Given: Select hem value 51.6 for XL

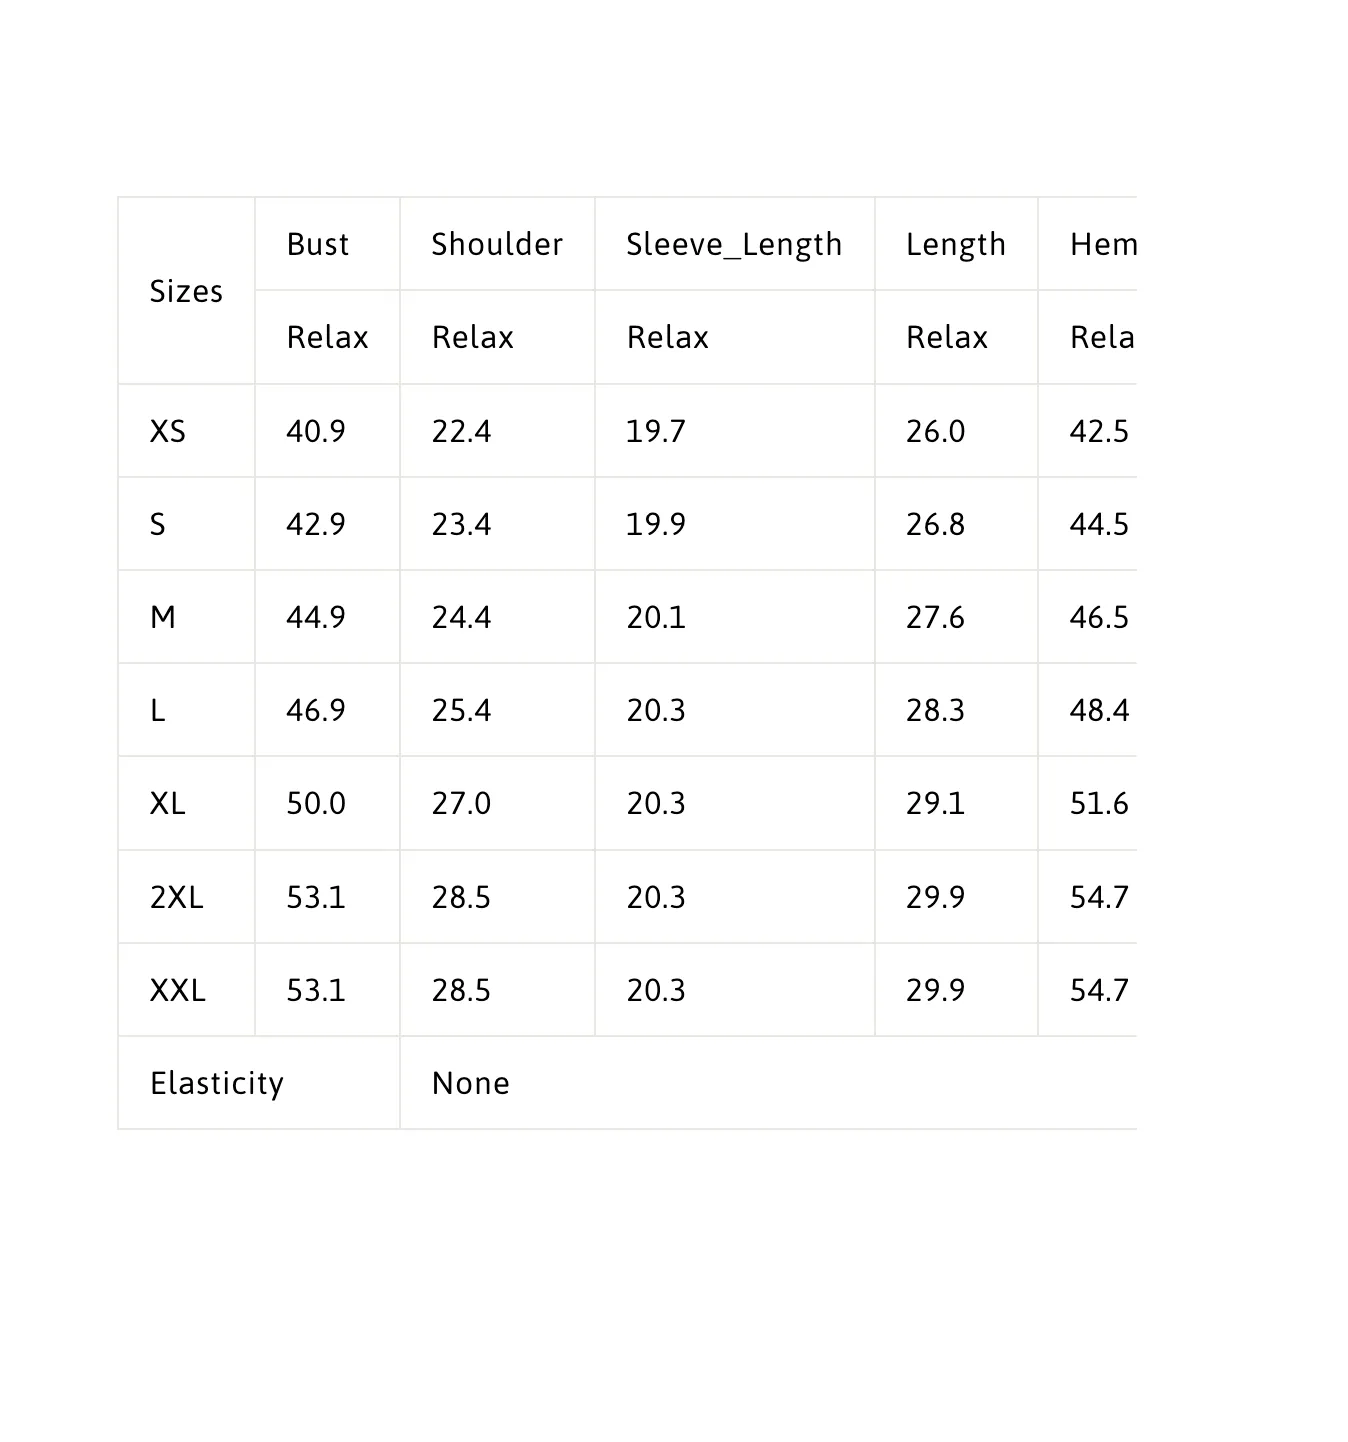Looking at the screenshot, I should [1098, 803].
